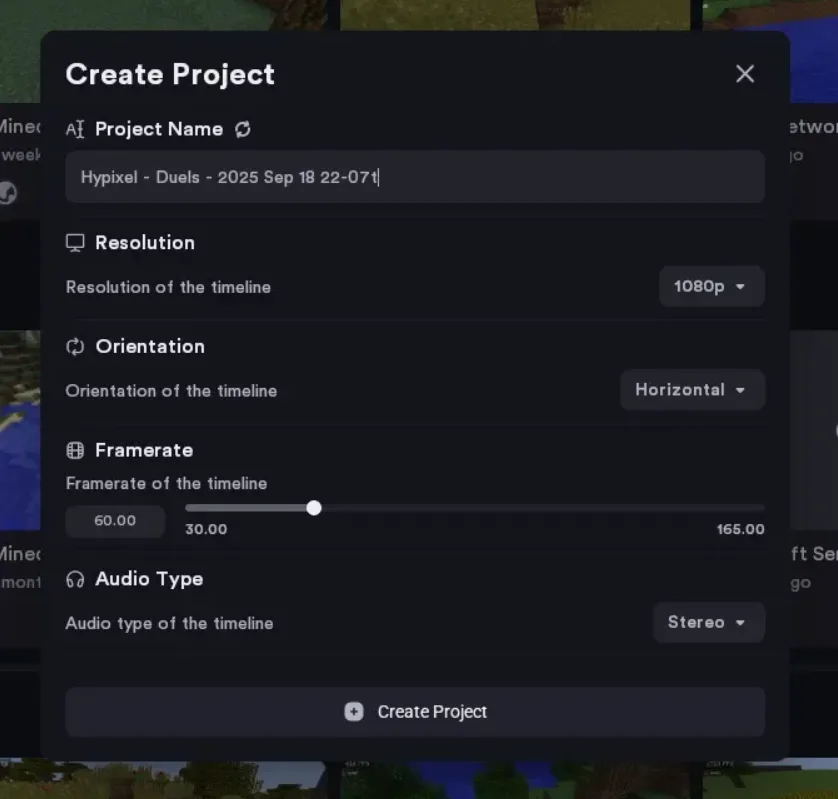Click the Project Name text field
Viewport: 838px width, 799px height.
click(415, 177)
